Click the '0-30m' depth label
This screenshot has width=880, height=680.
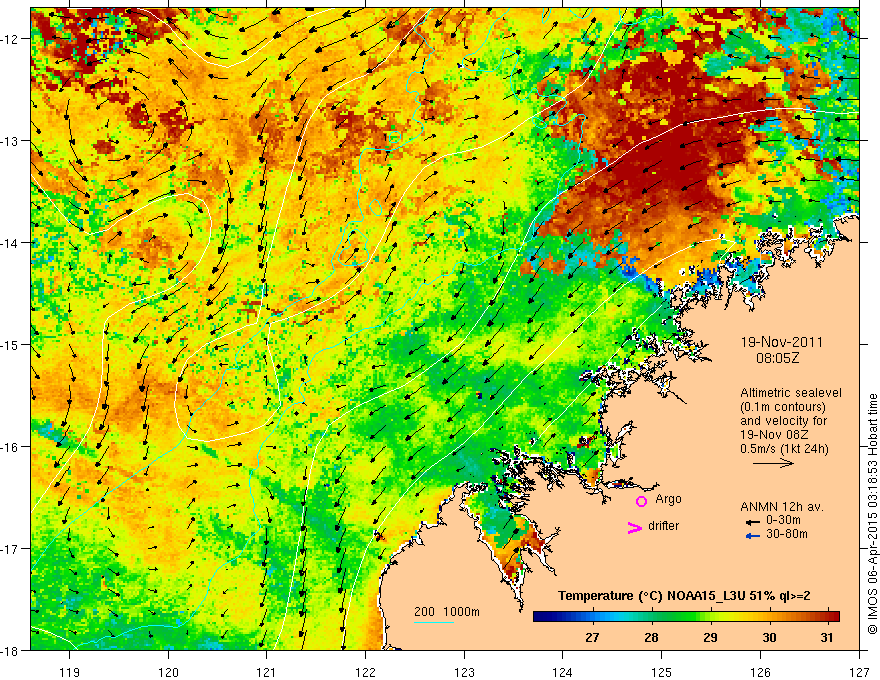[783, 520]
